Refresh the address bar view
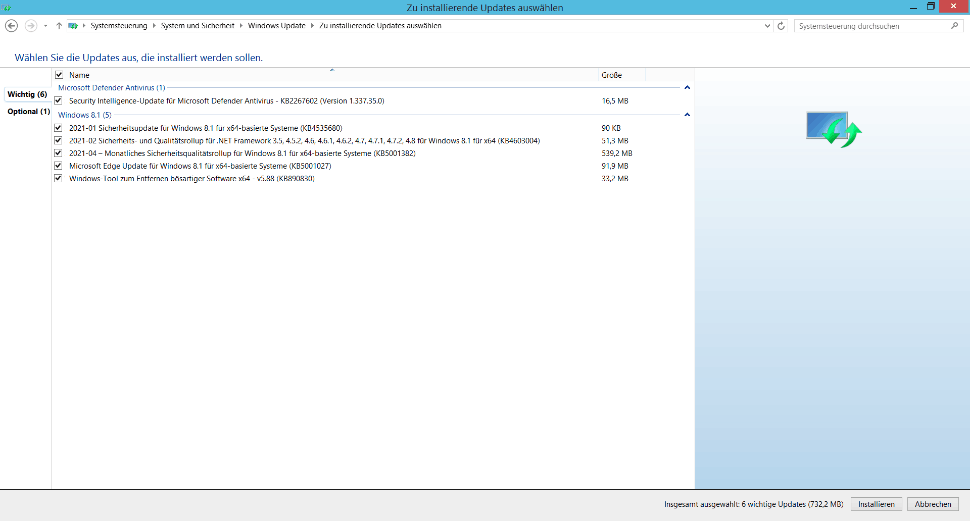Image resolution: width=970 pixels, height=523 pixels. (781, 26)
